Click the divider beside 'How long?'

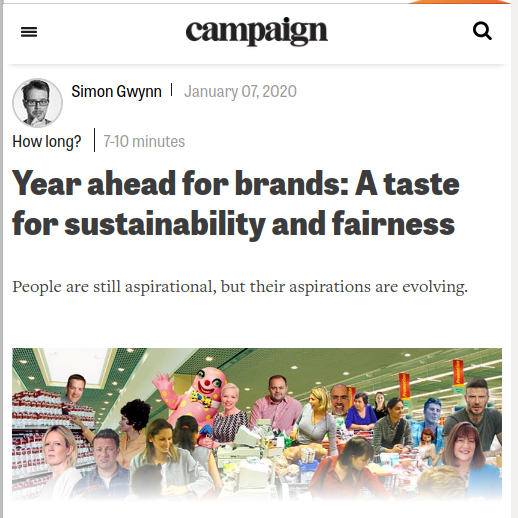[95, 140]
